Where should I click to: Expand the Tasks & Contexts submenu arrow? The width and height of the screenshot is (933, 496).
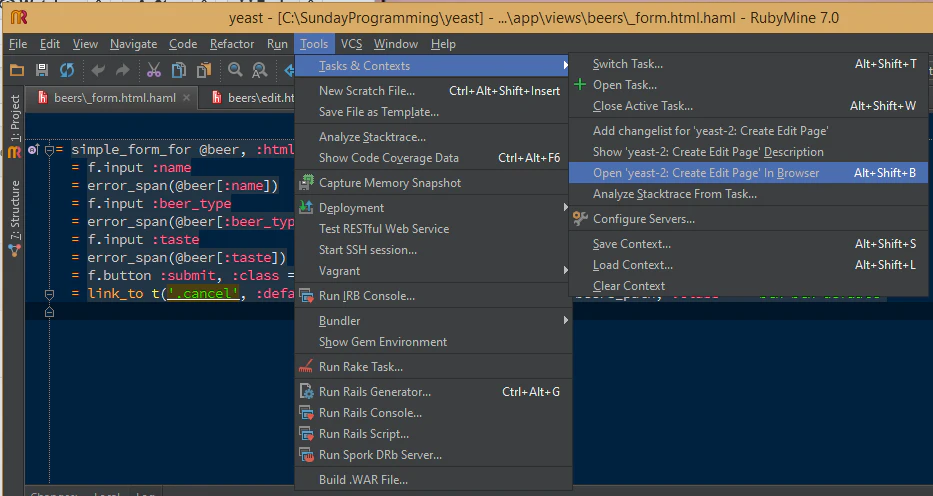pyautogui.click(x=565, y=65)
